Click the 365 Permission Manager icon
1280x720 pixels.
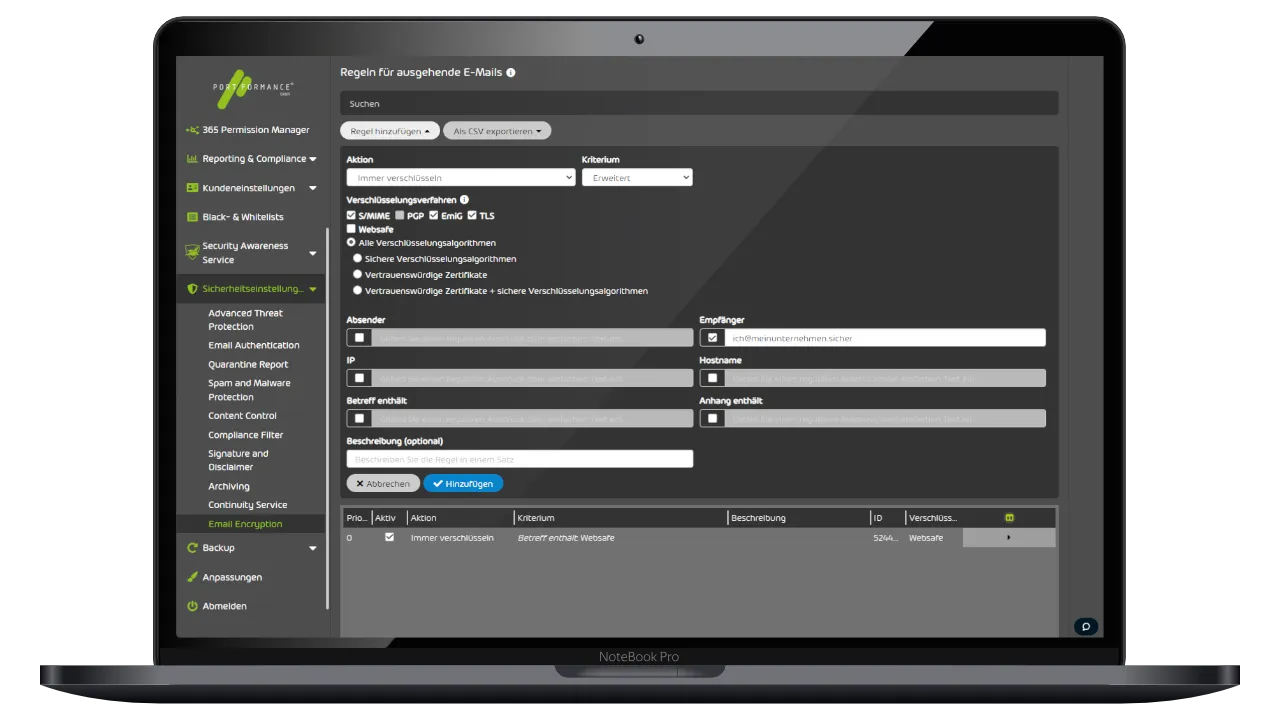pyautogui.click(x=192, y=130)
